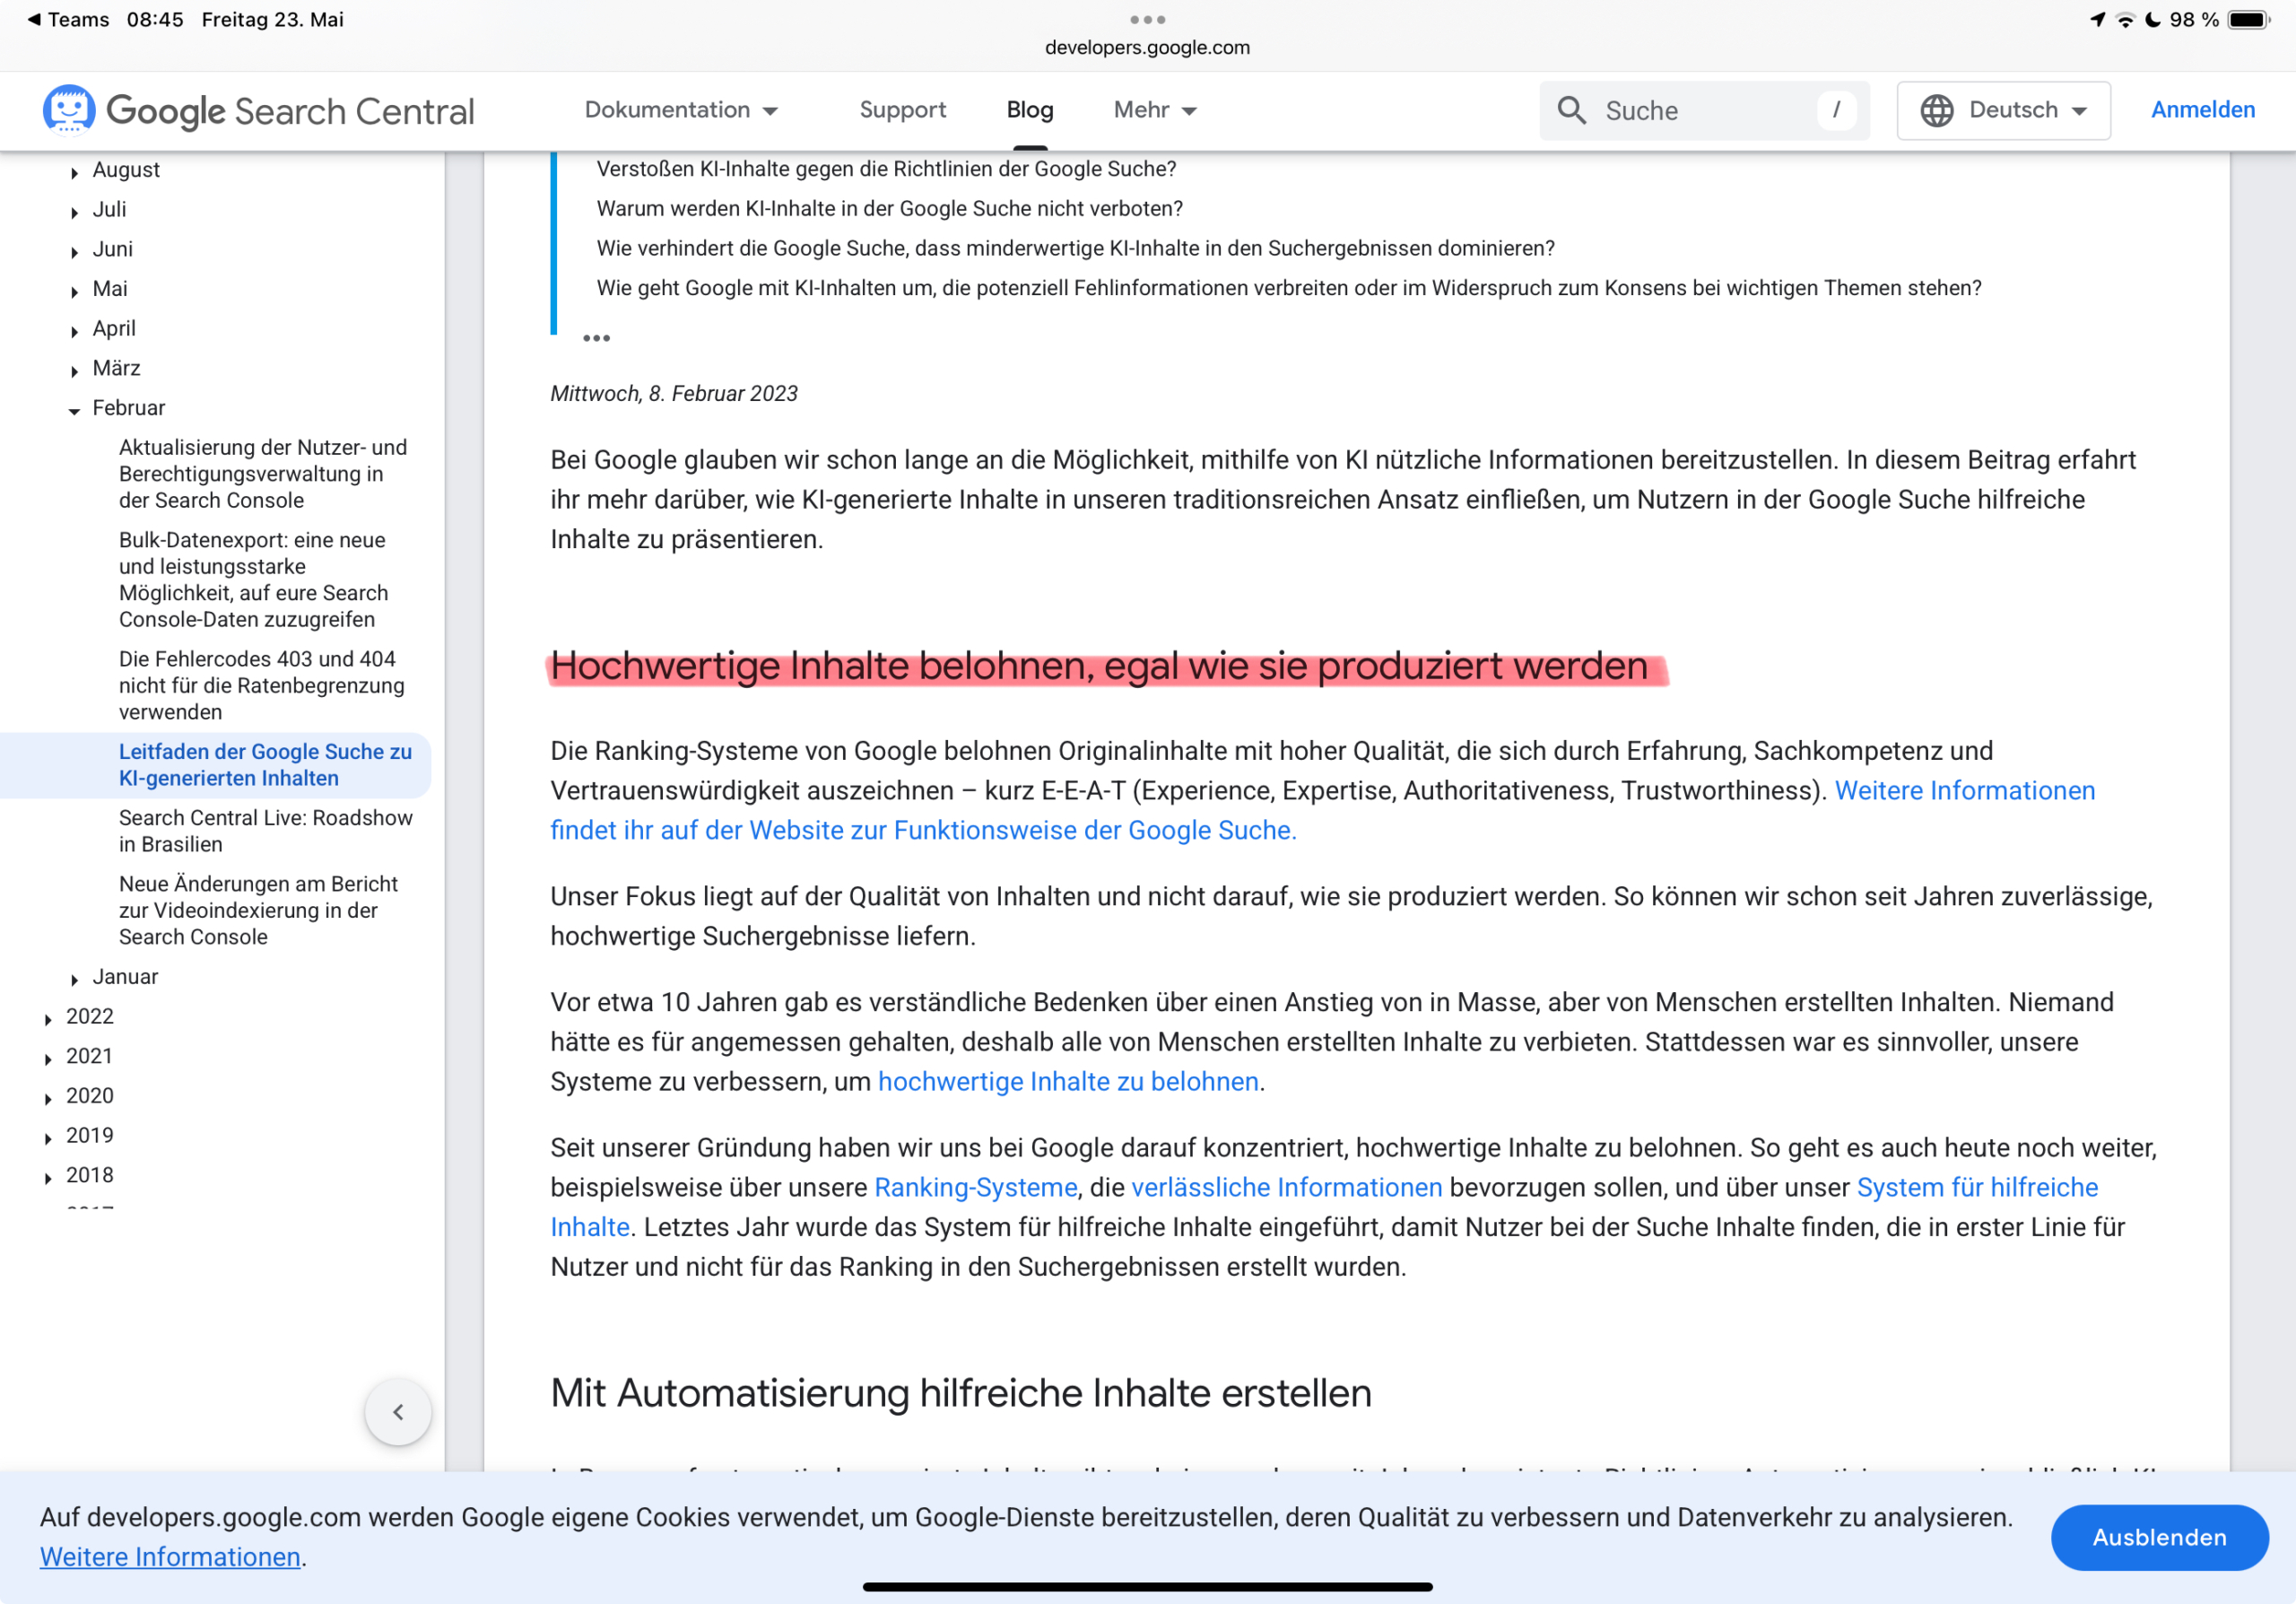Open Search Central Live: Roadshow in Brasilien

pos(266,831)
